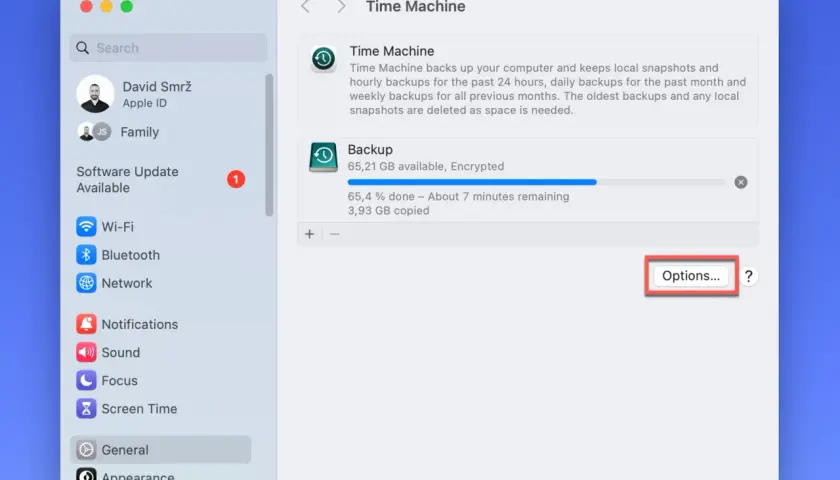Click the Time Machine clock icon

pyautogui.click(x=324, y=58)
